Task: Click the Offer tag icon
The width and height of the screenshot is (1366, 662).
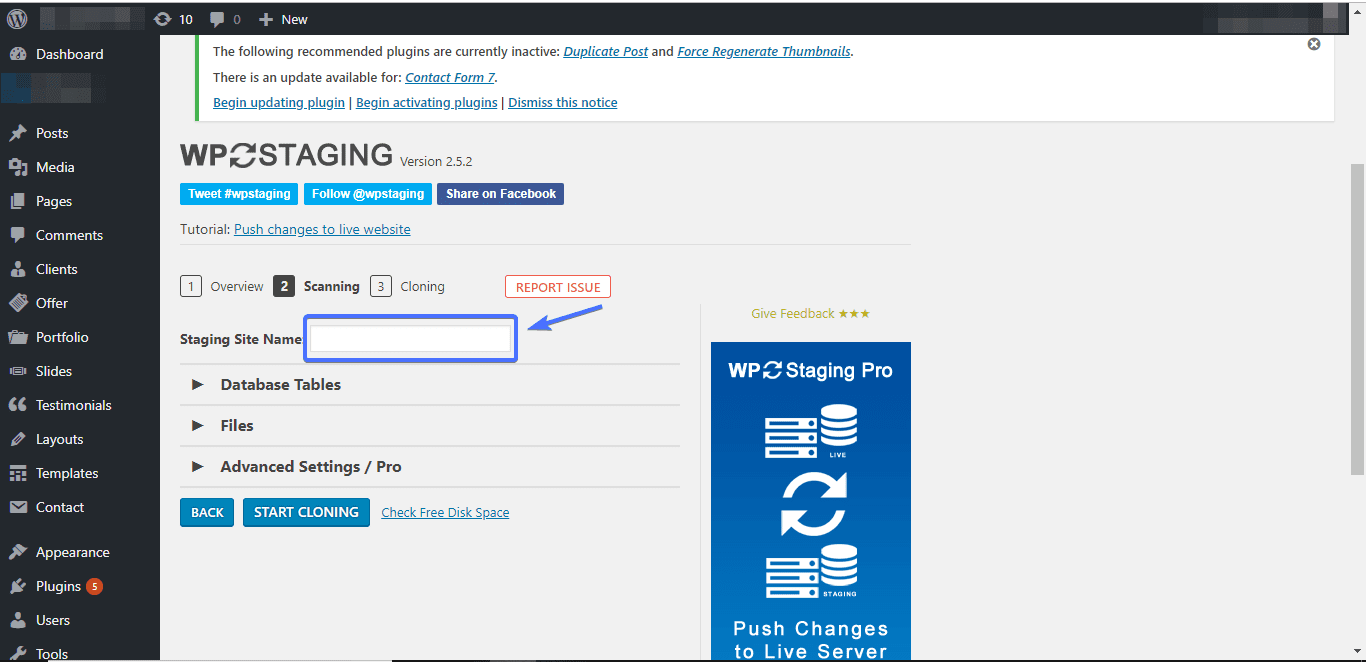Action: 18,303
